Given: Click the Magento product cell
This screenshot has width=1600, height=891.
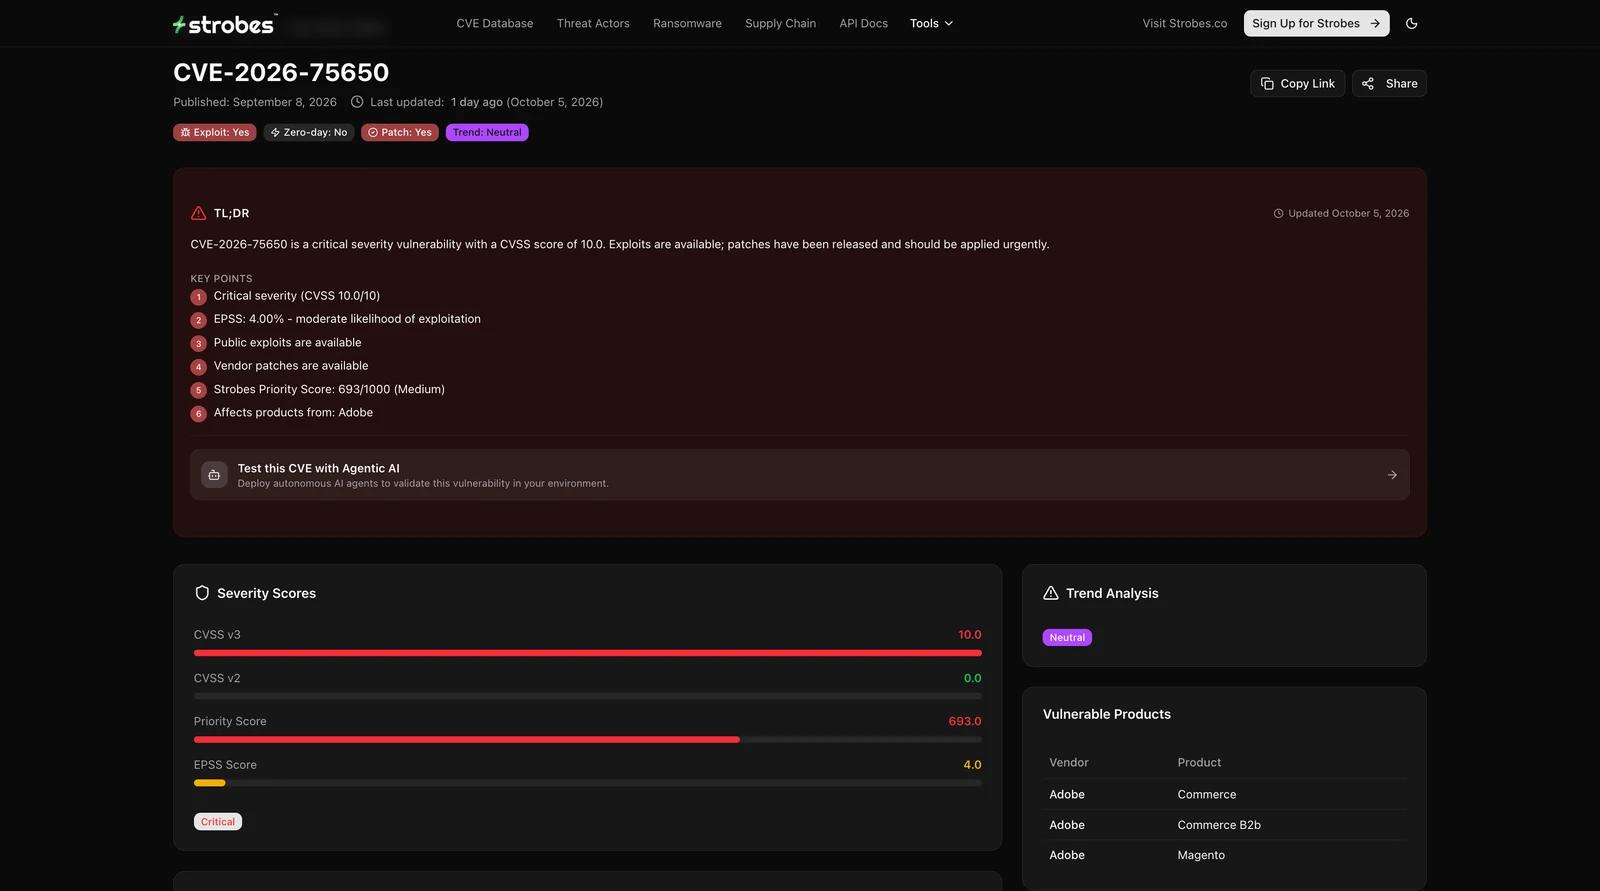Looking at the screenshot, I should [x=1201, y=855].
